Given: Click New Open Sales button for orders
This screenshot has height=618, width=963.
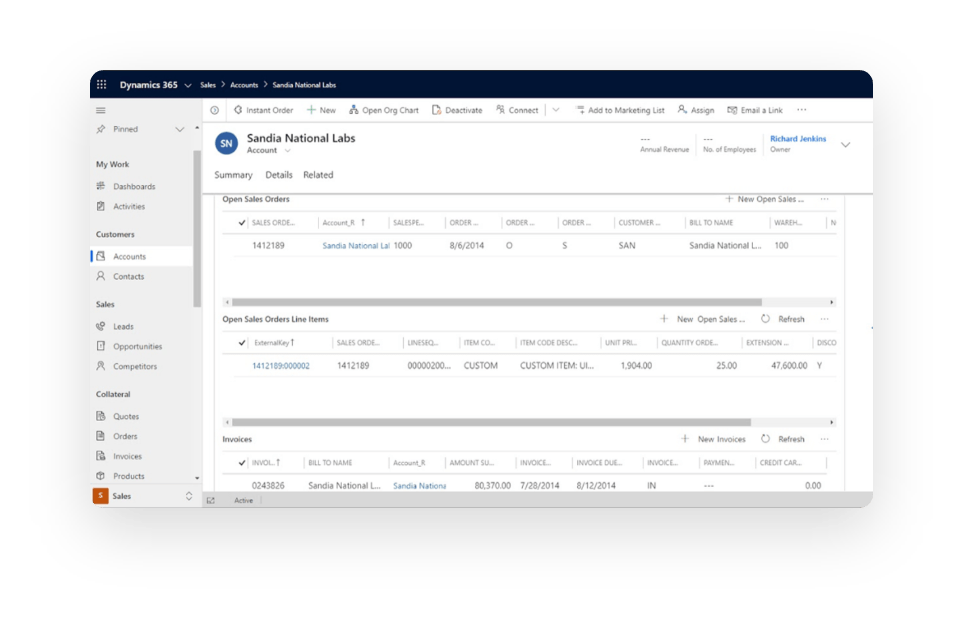Looking at the screenshot, I should coord(764,199).
